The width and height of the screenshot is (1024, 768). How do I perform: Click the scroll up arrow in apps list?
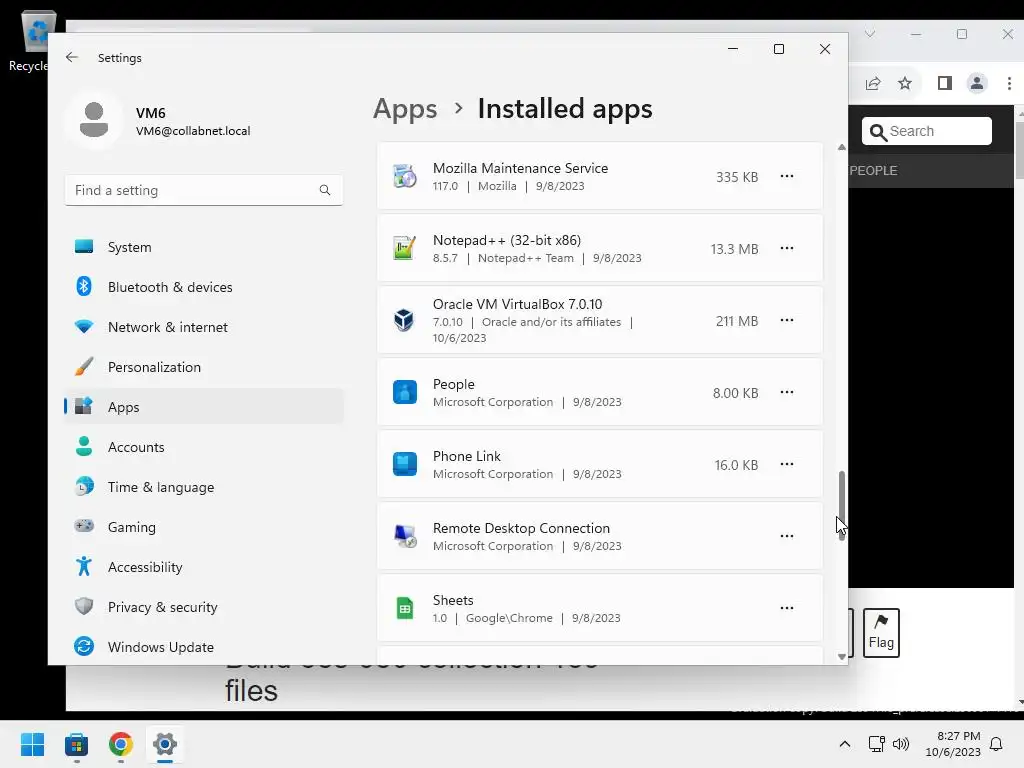(x=842, y=148)
